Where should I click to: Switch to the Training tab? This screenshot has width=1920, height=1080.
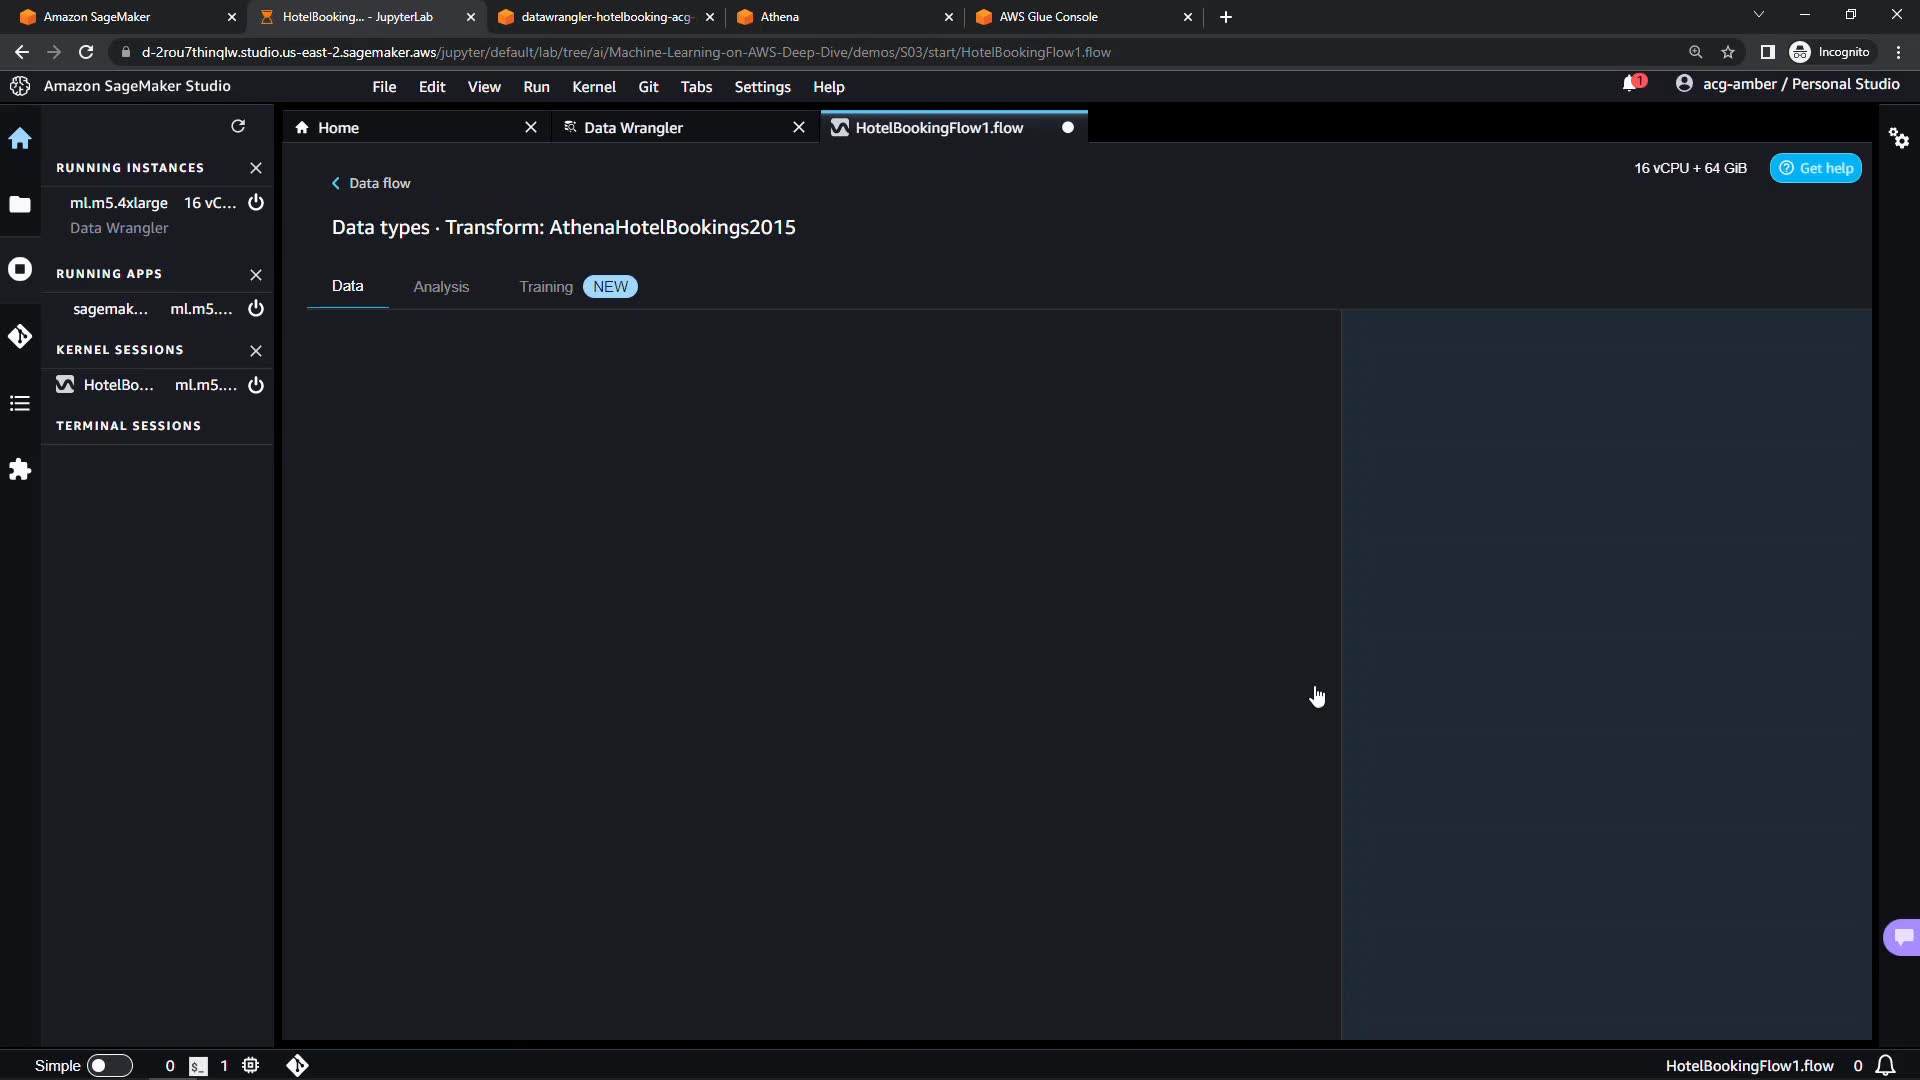point(546,287)
